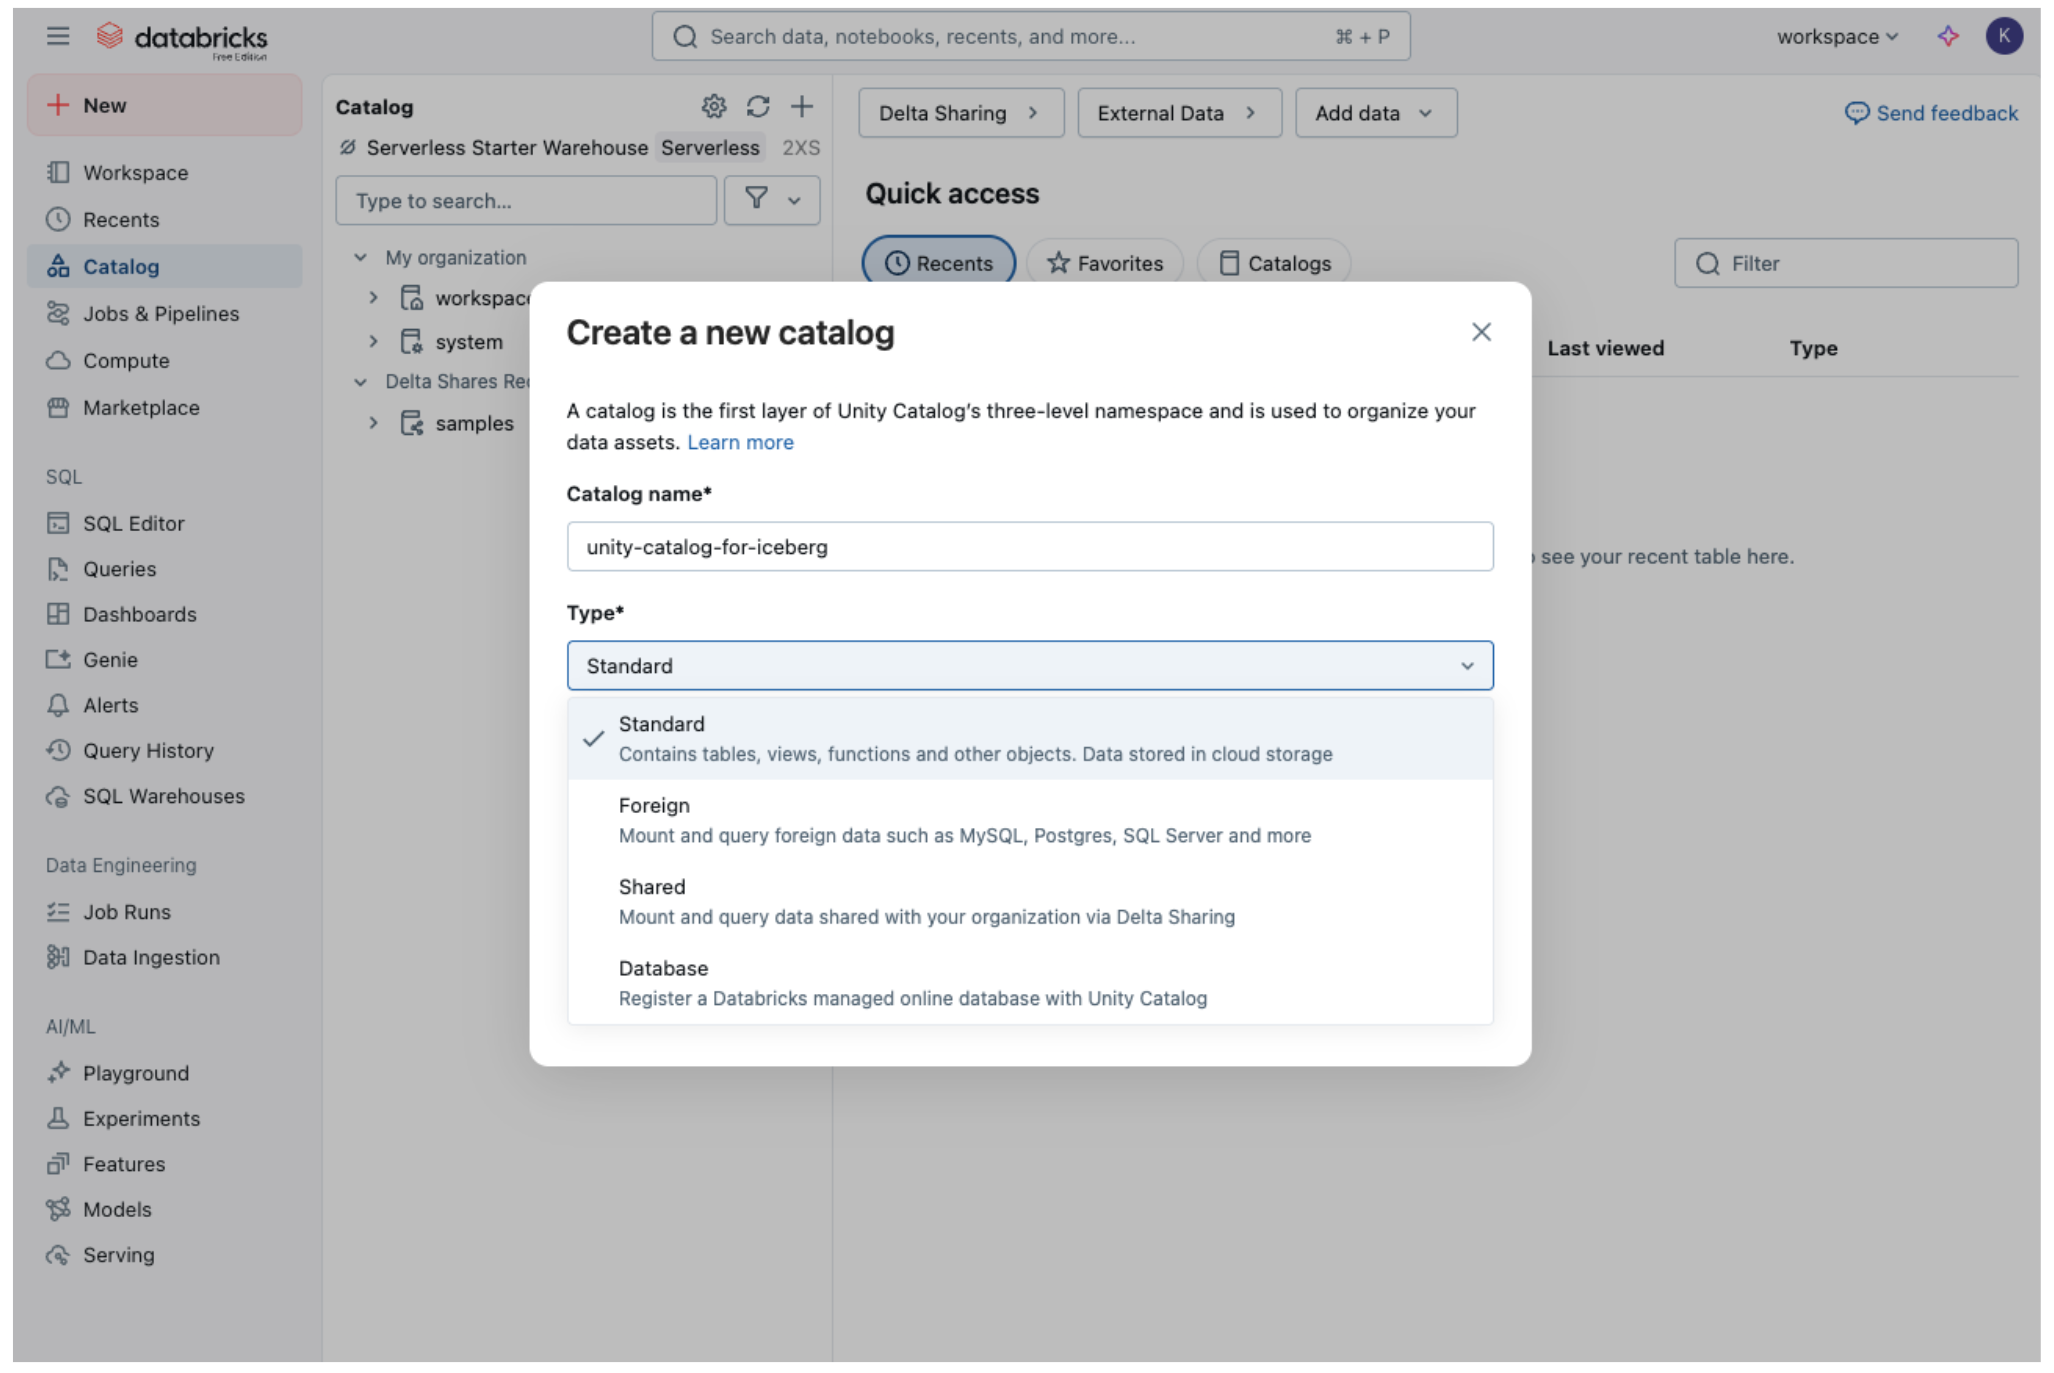
Task: Open the catalog settings gear
Action: coord(713,106)
